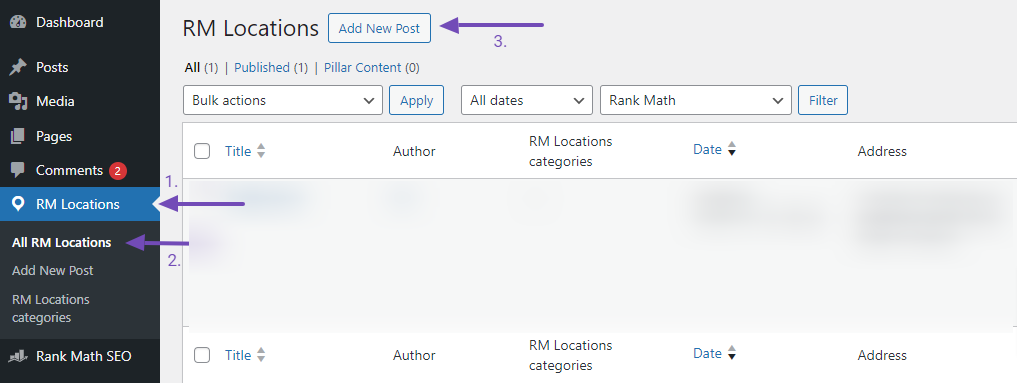Sort by Title arrows in top header
1017x383 pixels.
(x=261, y=151)
